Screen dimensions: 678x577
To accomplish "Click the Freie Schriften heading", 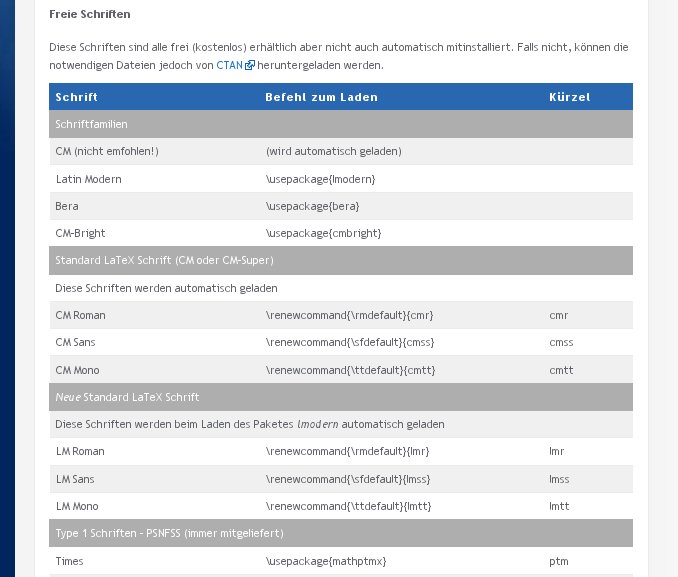I will [x=90, y=14].
